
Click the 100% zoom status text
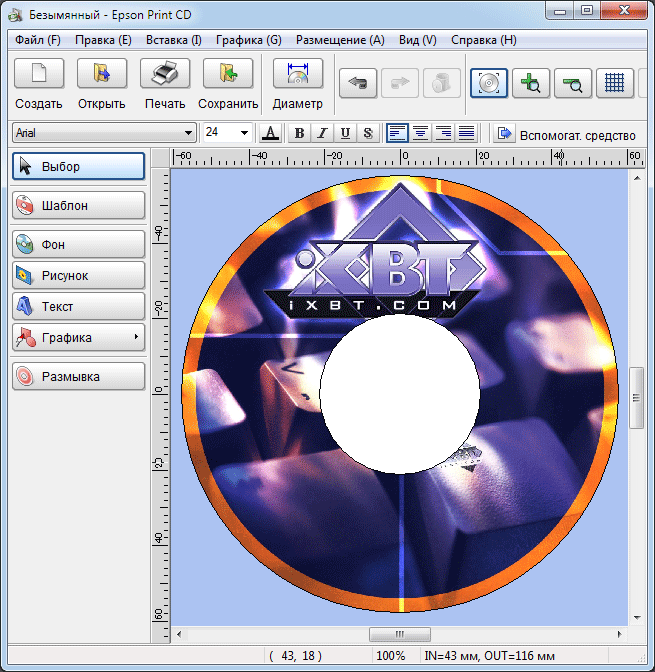point(391,656)
